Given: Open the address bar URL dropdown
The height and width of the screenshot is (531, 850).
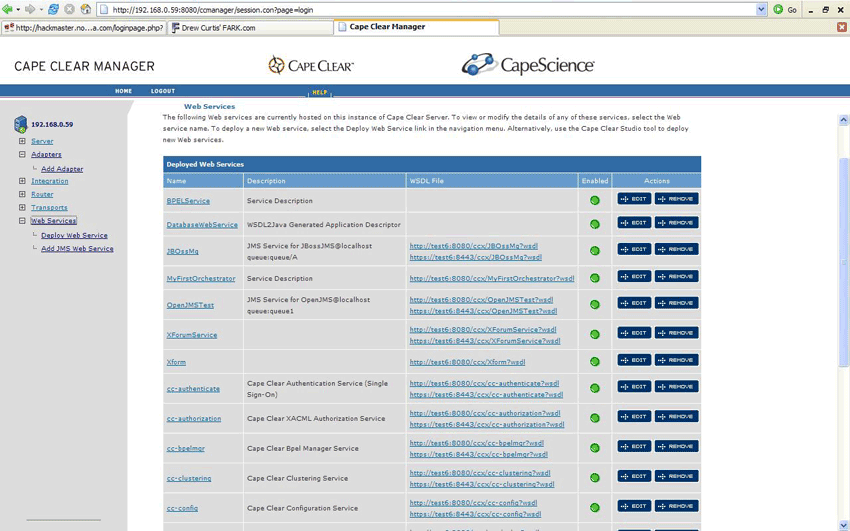Looking at the screenshot, I should (761, 9).
